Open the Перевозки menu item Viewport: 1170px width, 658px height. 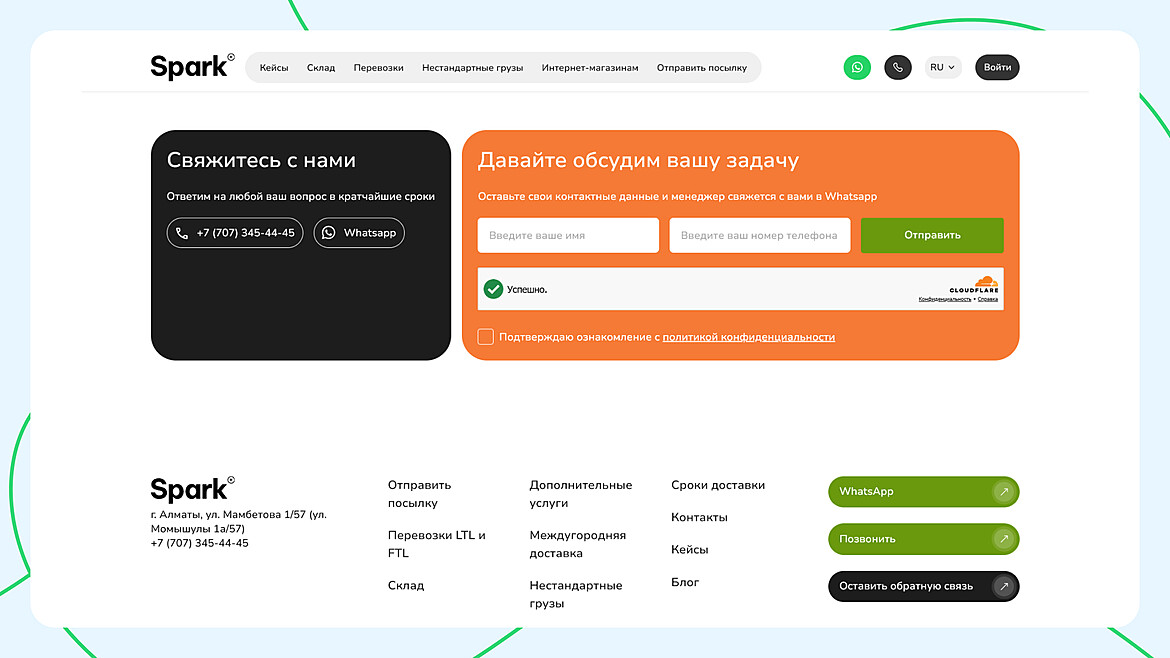[x=378, y=68]
